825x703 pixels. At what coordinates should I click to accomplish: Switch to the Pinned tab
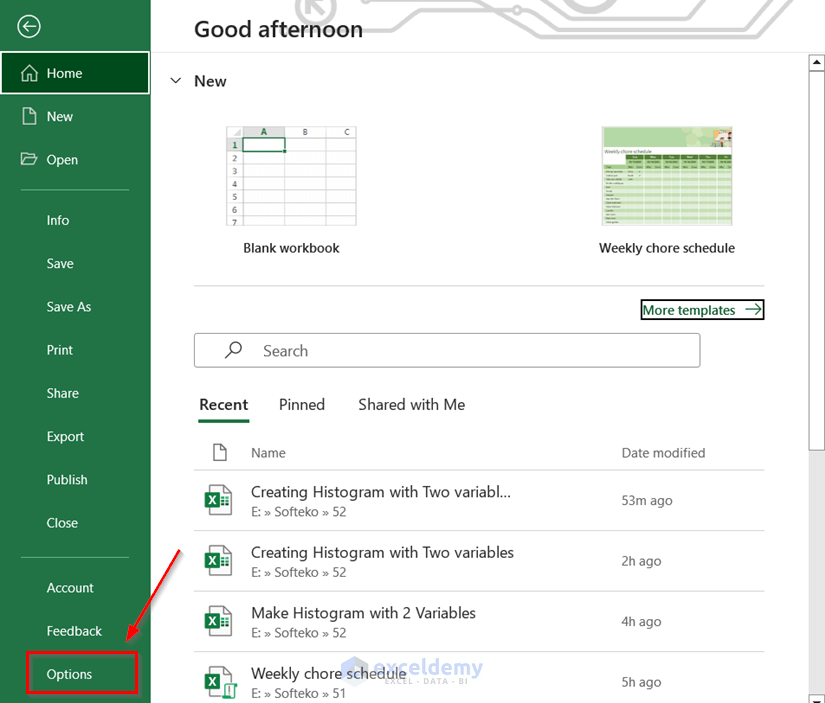[301, 404]
